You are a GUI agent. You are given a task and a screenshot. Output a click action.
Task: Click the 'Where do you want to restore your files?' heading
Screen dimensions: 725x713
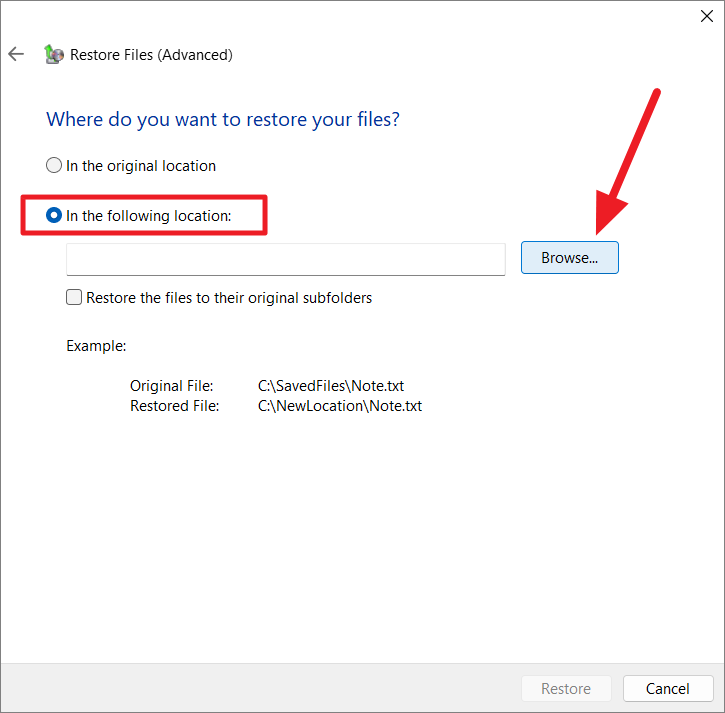tap(223, 119)
